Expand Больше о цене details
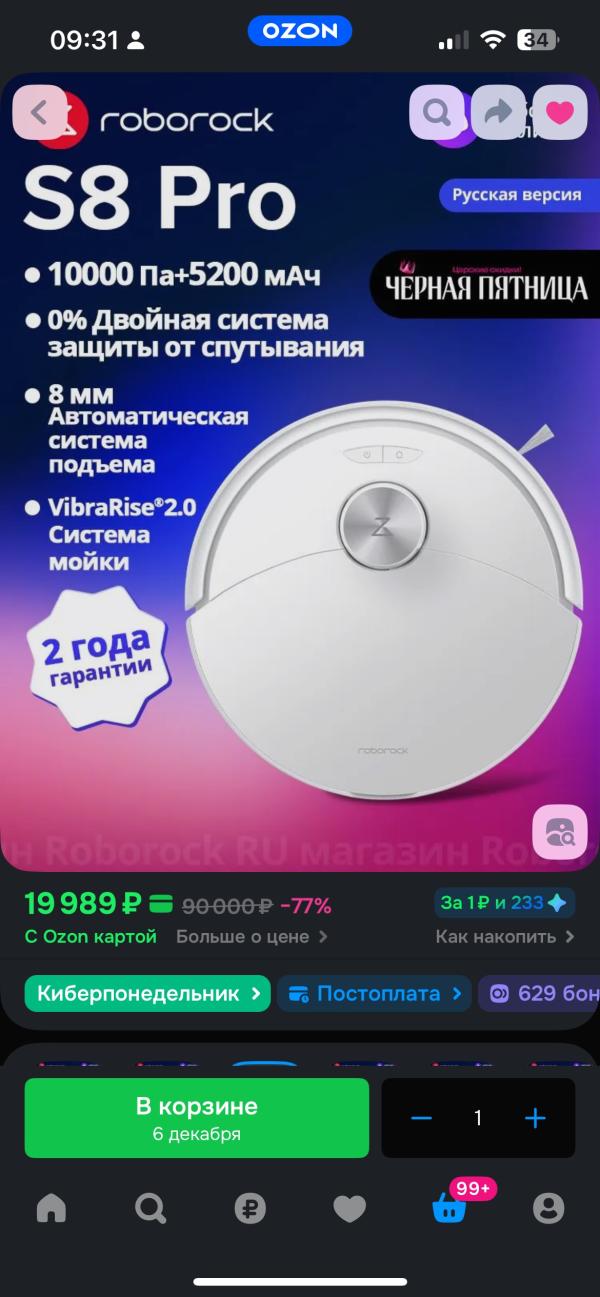The image size is (600, 1297). pyautogui.click(x=252, y=937)
